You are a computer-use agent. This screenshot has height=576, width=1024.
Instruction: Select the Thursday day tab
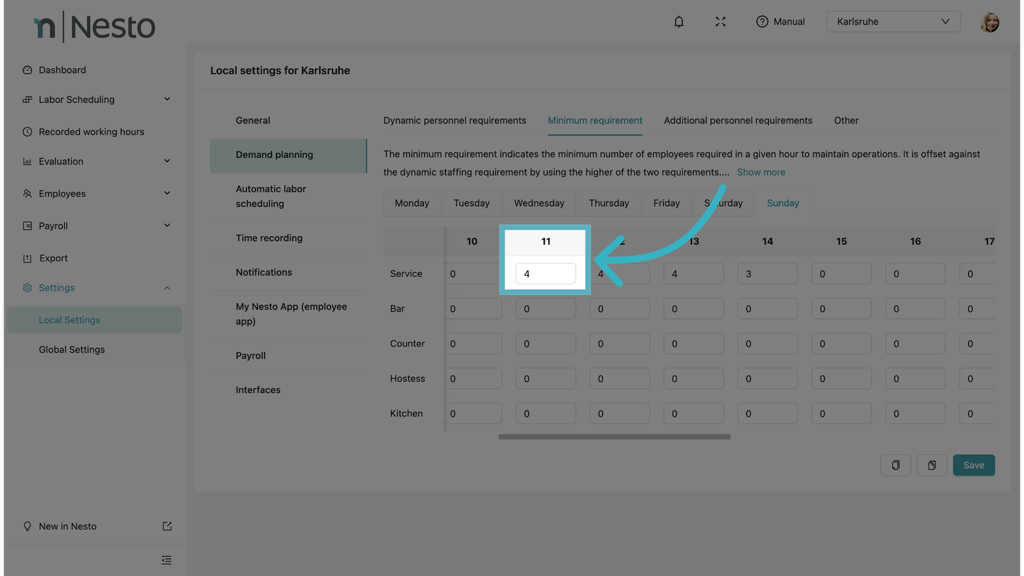click(608, 203)
